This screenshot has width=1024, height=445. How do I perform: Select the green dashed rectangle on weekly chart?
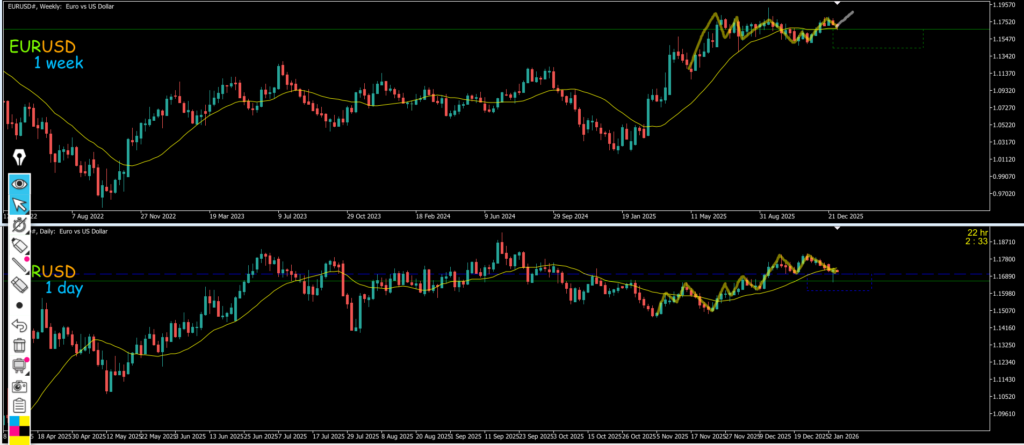coord(877,39)
